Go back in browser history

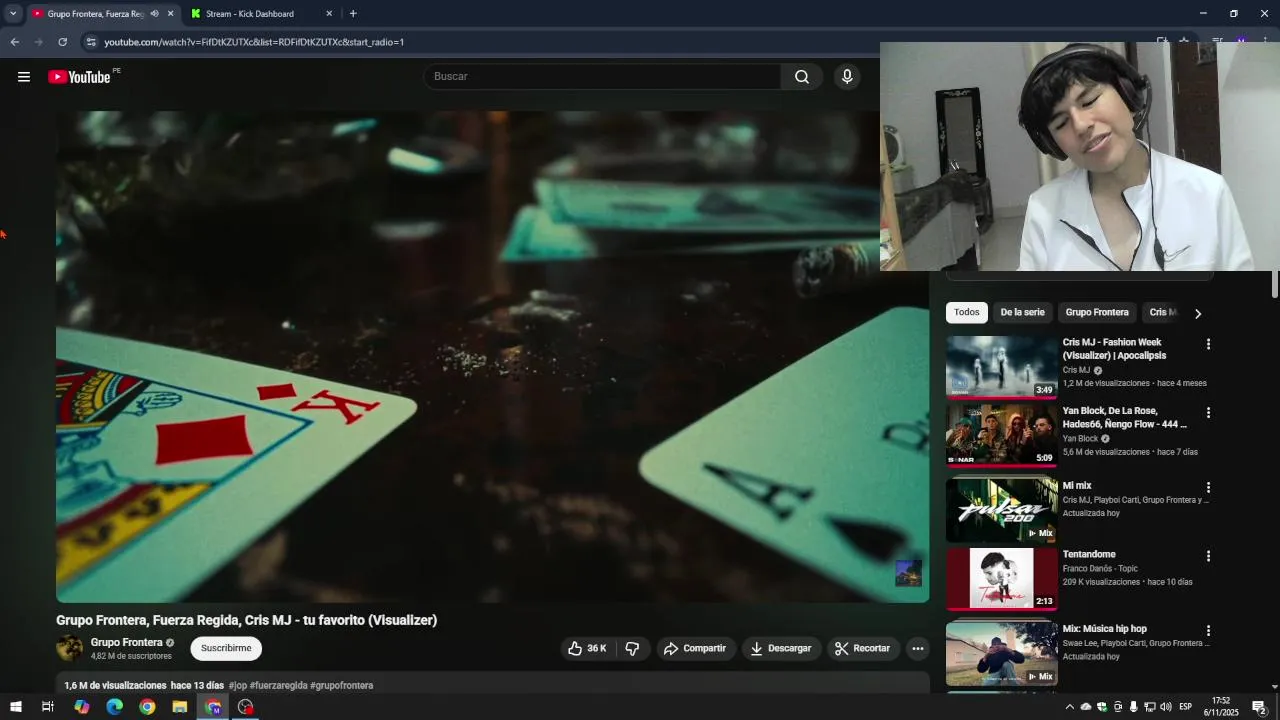pyautogui.click(x=14, y=42)
